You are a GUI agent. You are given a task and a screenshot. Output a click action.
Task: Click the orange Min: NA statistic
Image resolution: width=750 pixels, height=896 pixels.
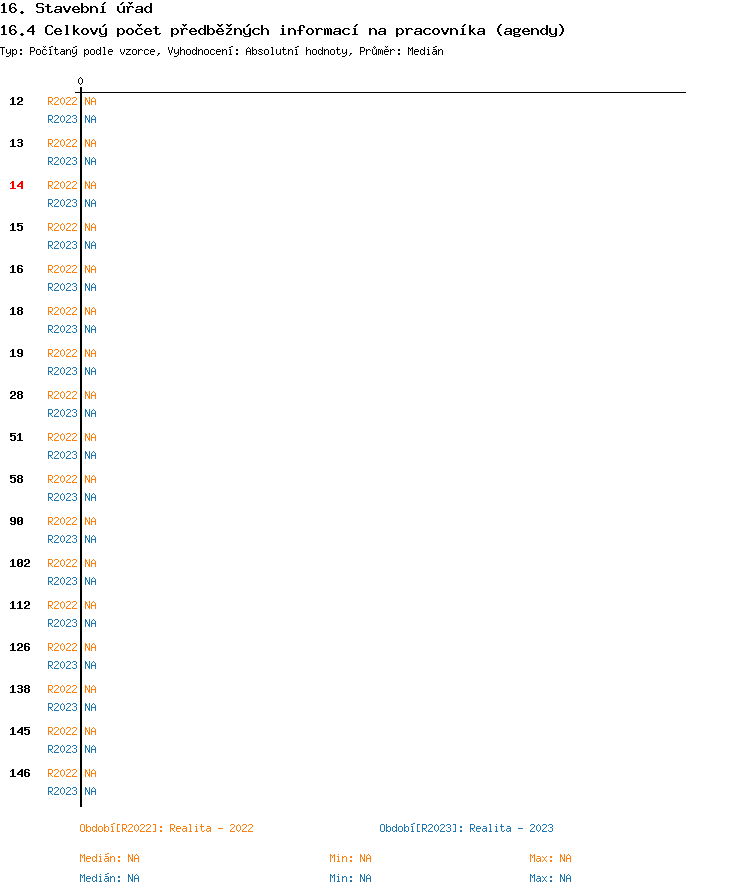pos(350,858)
